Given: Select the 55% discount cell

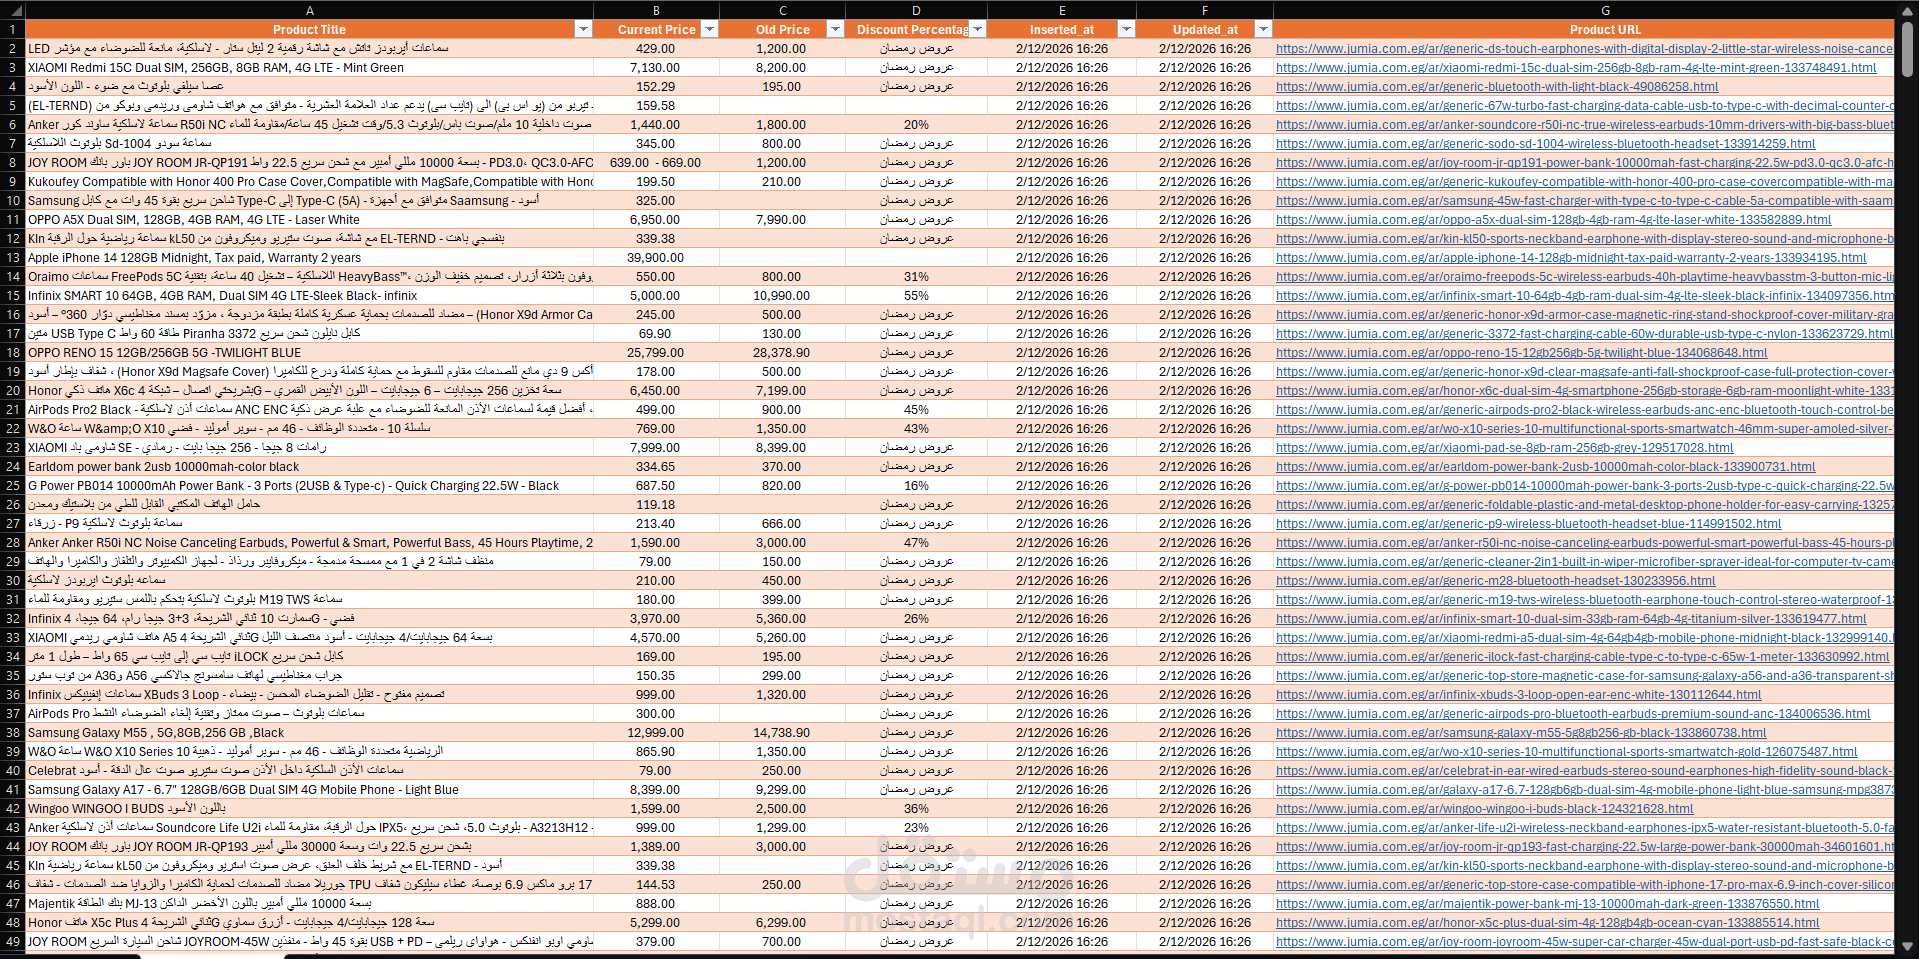Looking at the screenshot, I should tap(916, 296).
